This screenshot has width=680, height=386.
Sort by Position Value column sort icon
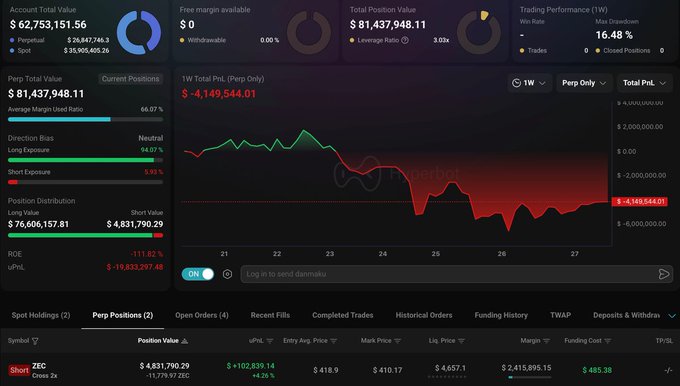(185, 341)
